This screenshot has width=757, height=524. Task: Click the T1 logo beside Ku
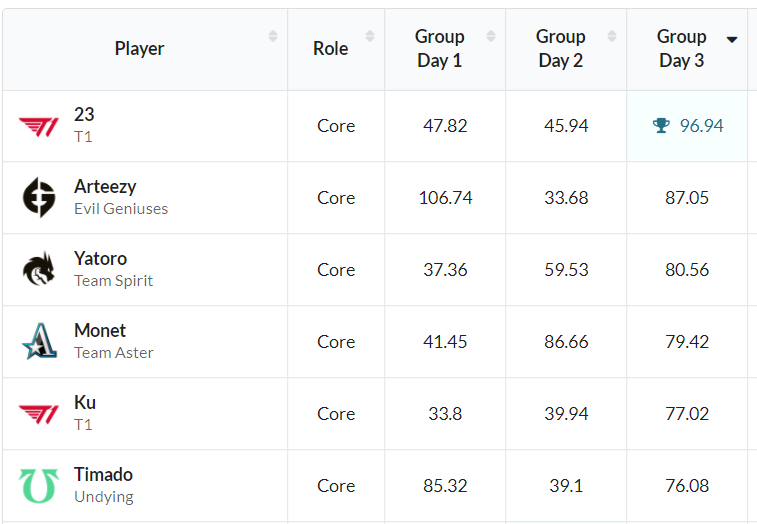[39, 414]
